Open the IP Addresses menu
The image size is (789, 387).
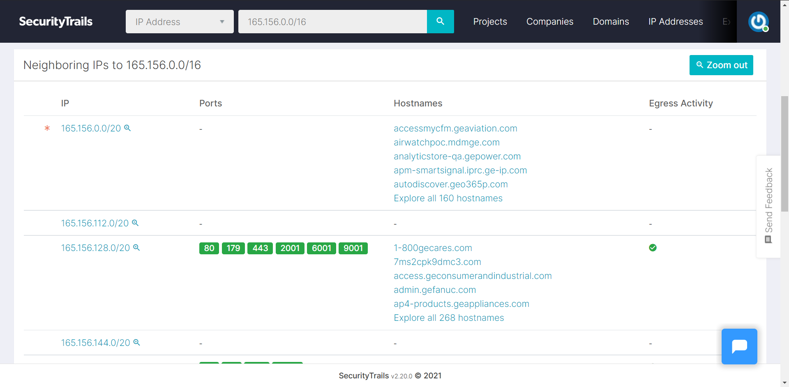(x=676, y=22)
